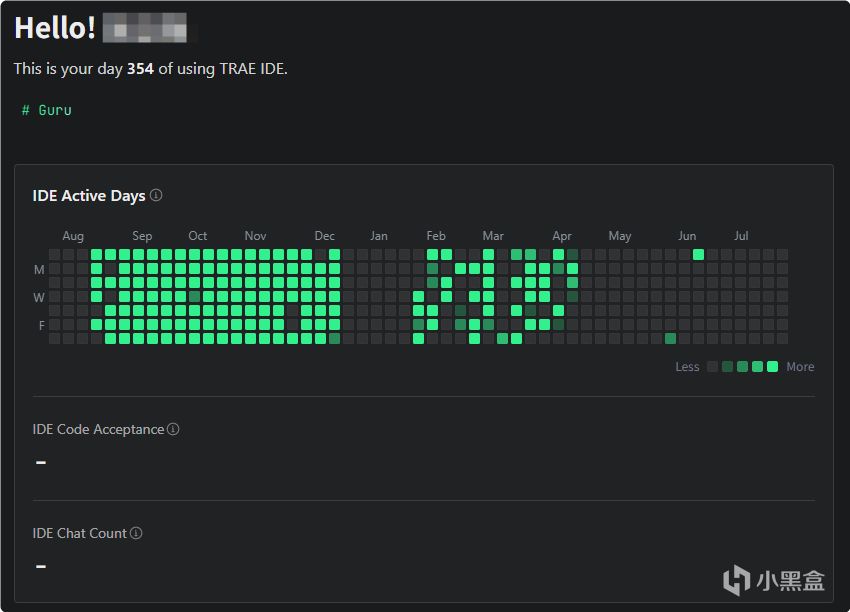Click the 'May' month label

[620, 236]
